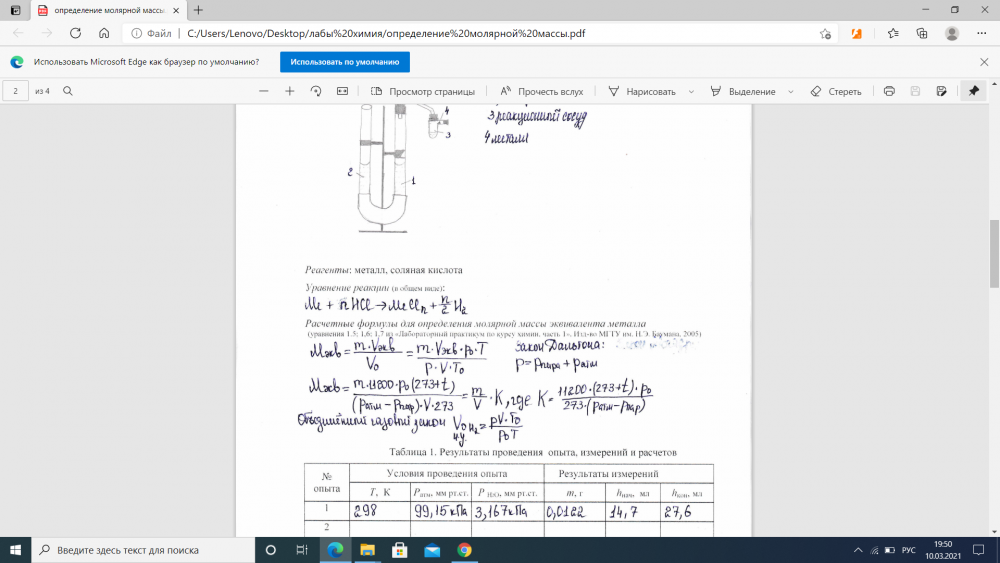Open the home page via house icon
The width and height of the screenshot is (1000, 563).
(104, 33)
